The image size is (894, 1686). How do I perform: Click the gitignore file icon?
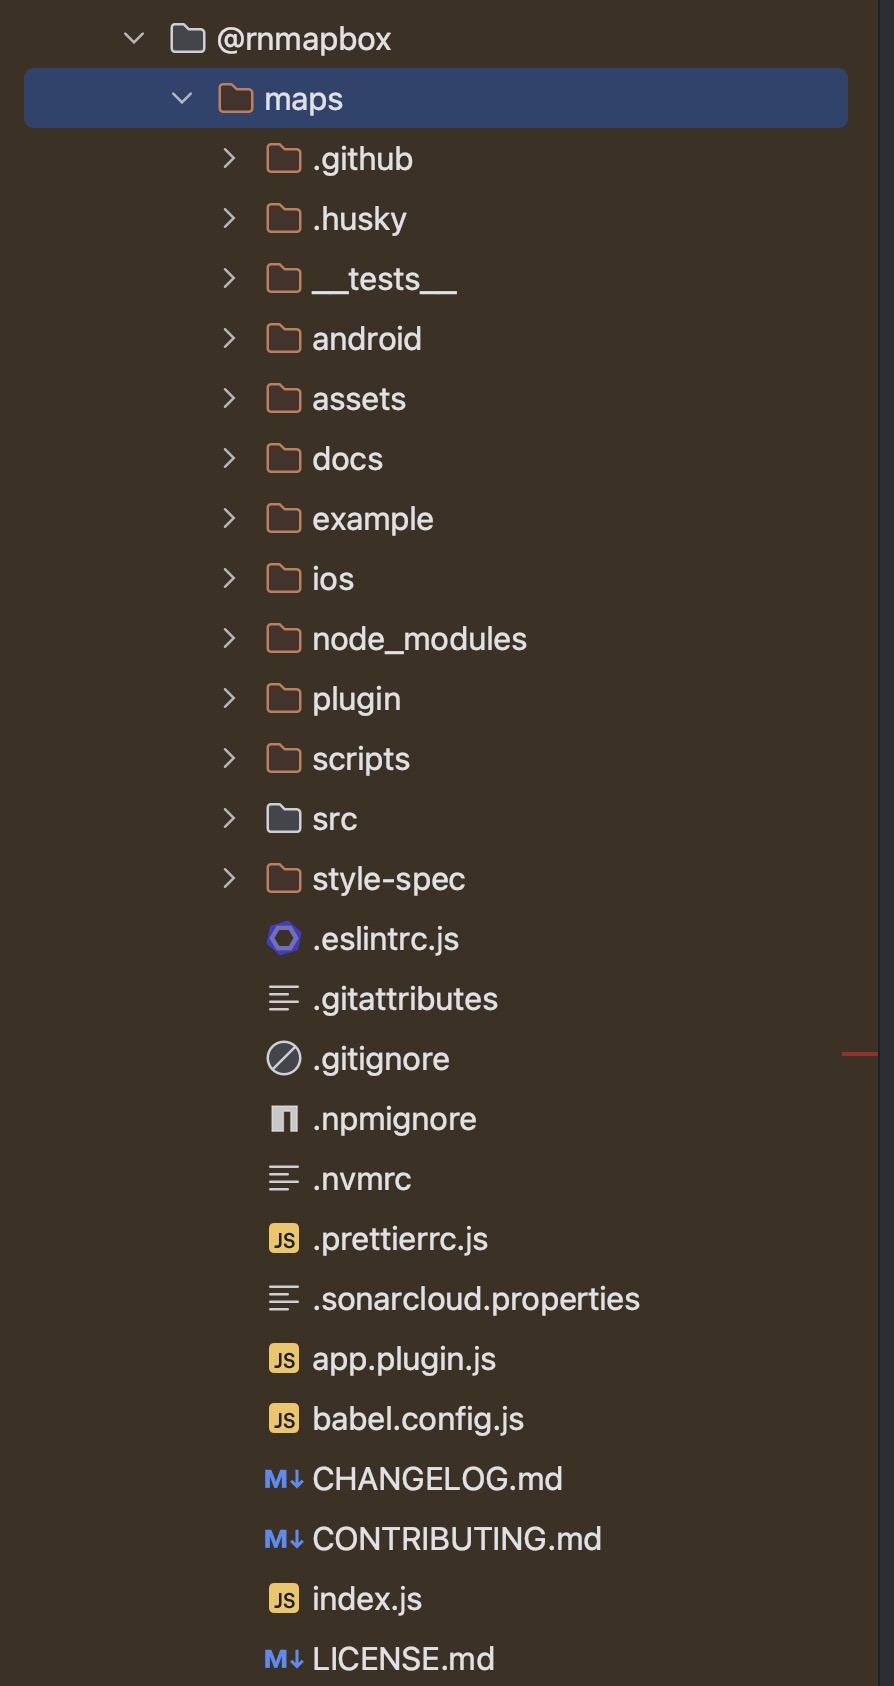(284, 1058)
